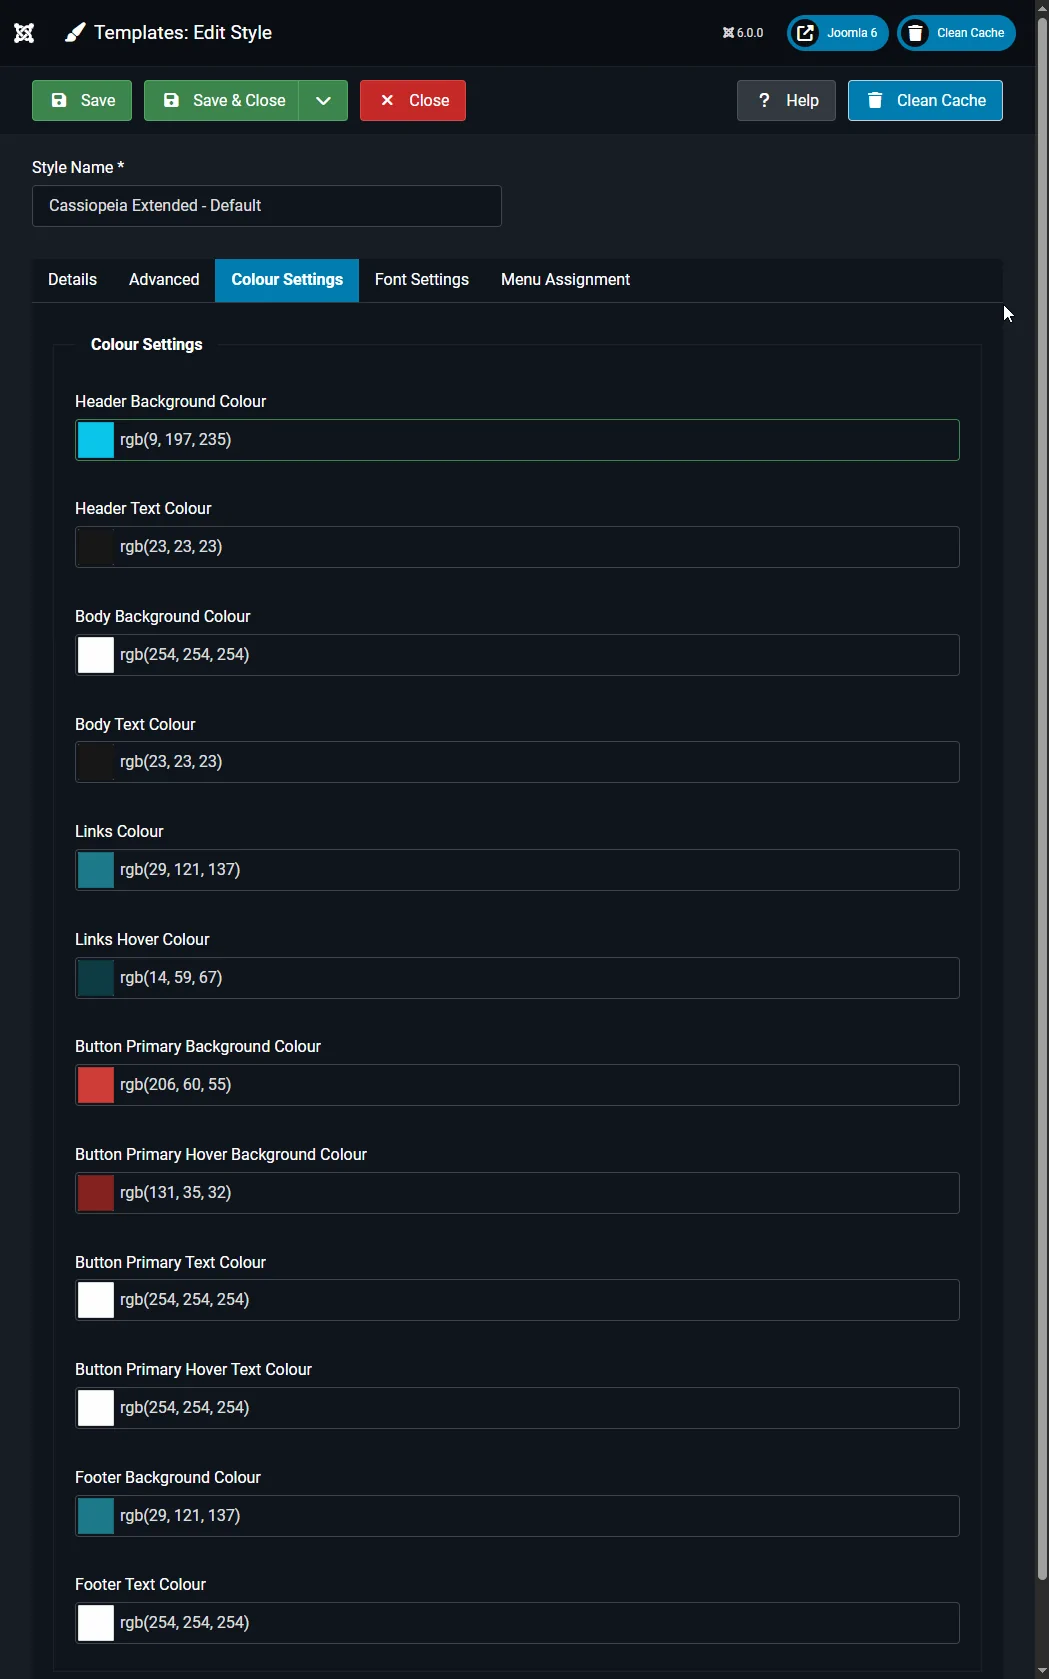The image size is (1049, 1679).
Task: Click the Footer Background Colour teal swatch
Action: pyautogui.click(x=96, y=1516)
